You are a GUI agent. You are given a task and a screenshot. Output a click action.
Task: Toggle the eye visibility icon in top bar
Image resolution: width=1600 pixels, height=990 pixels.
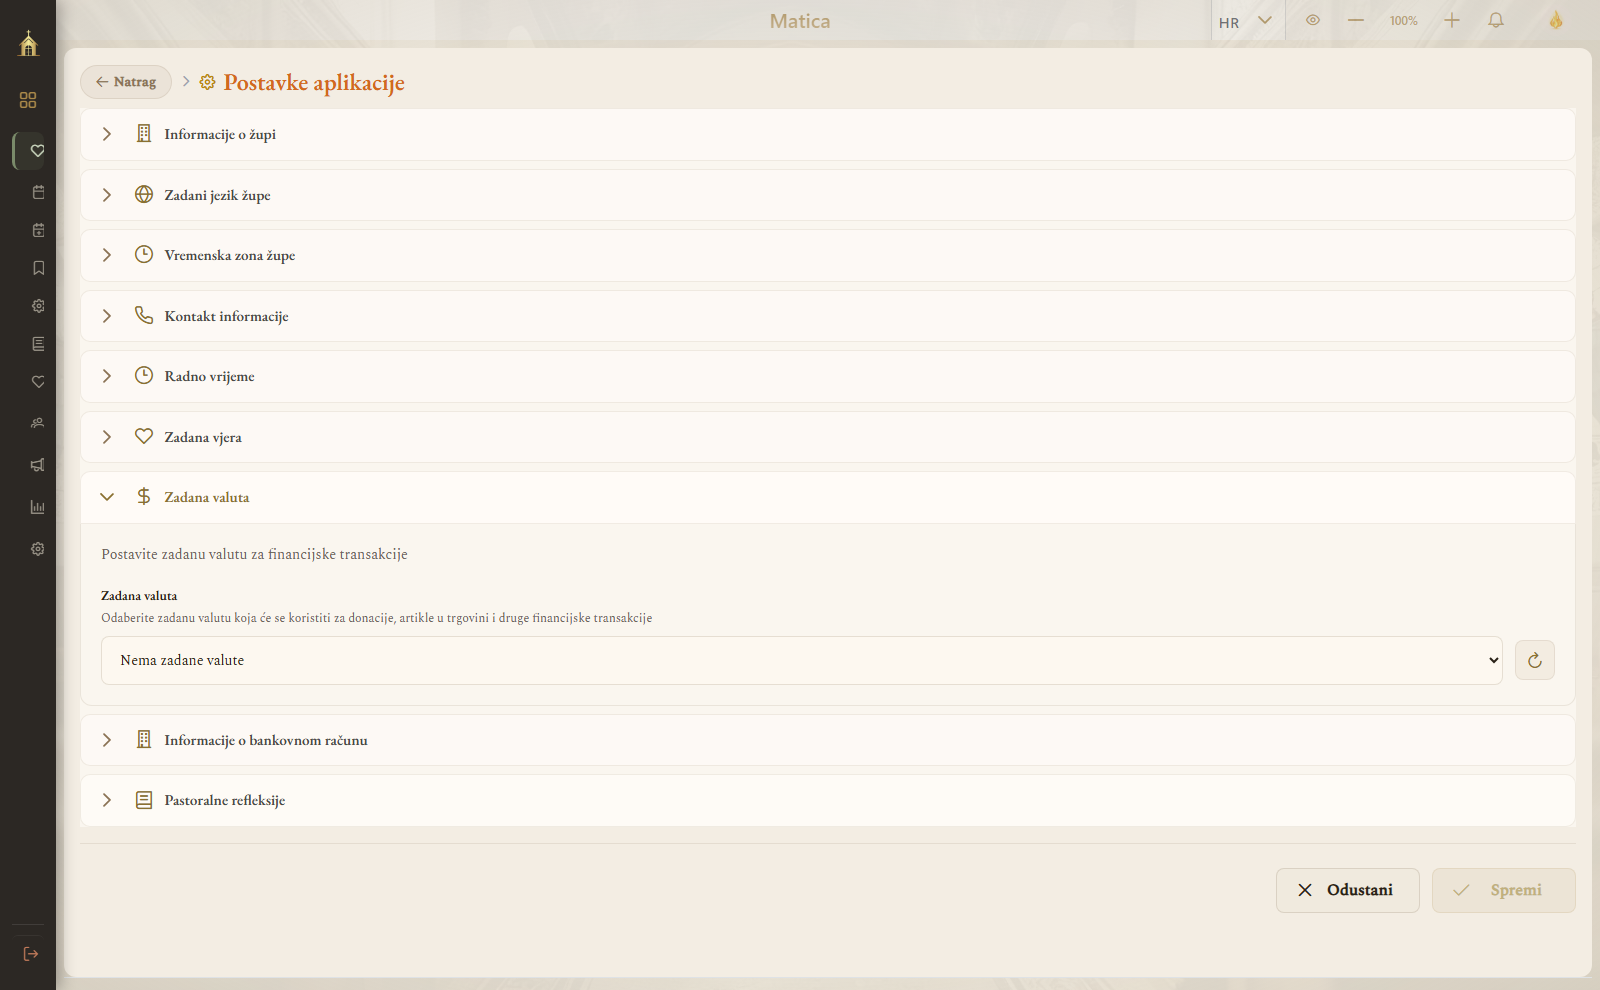click(1313, 20)
